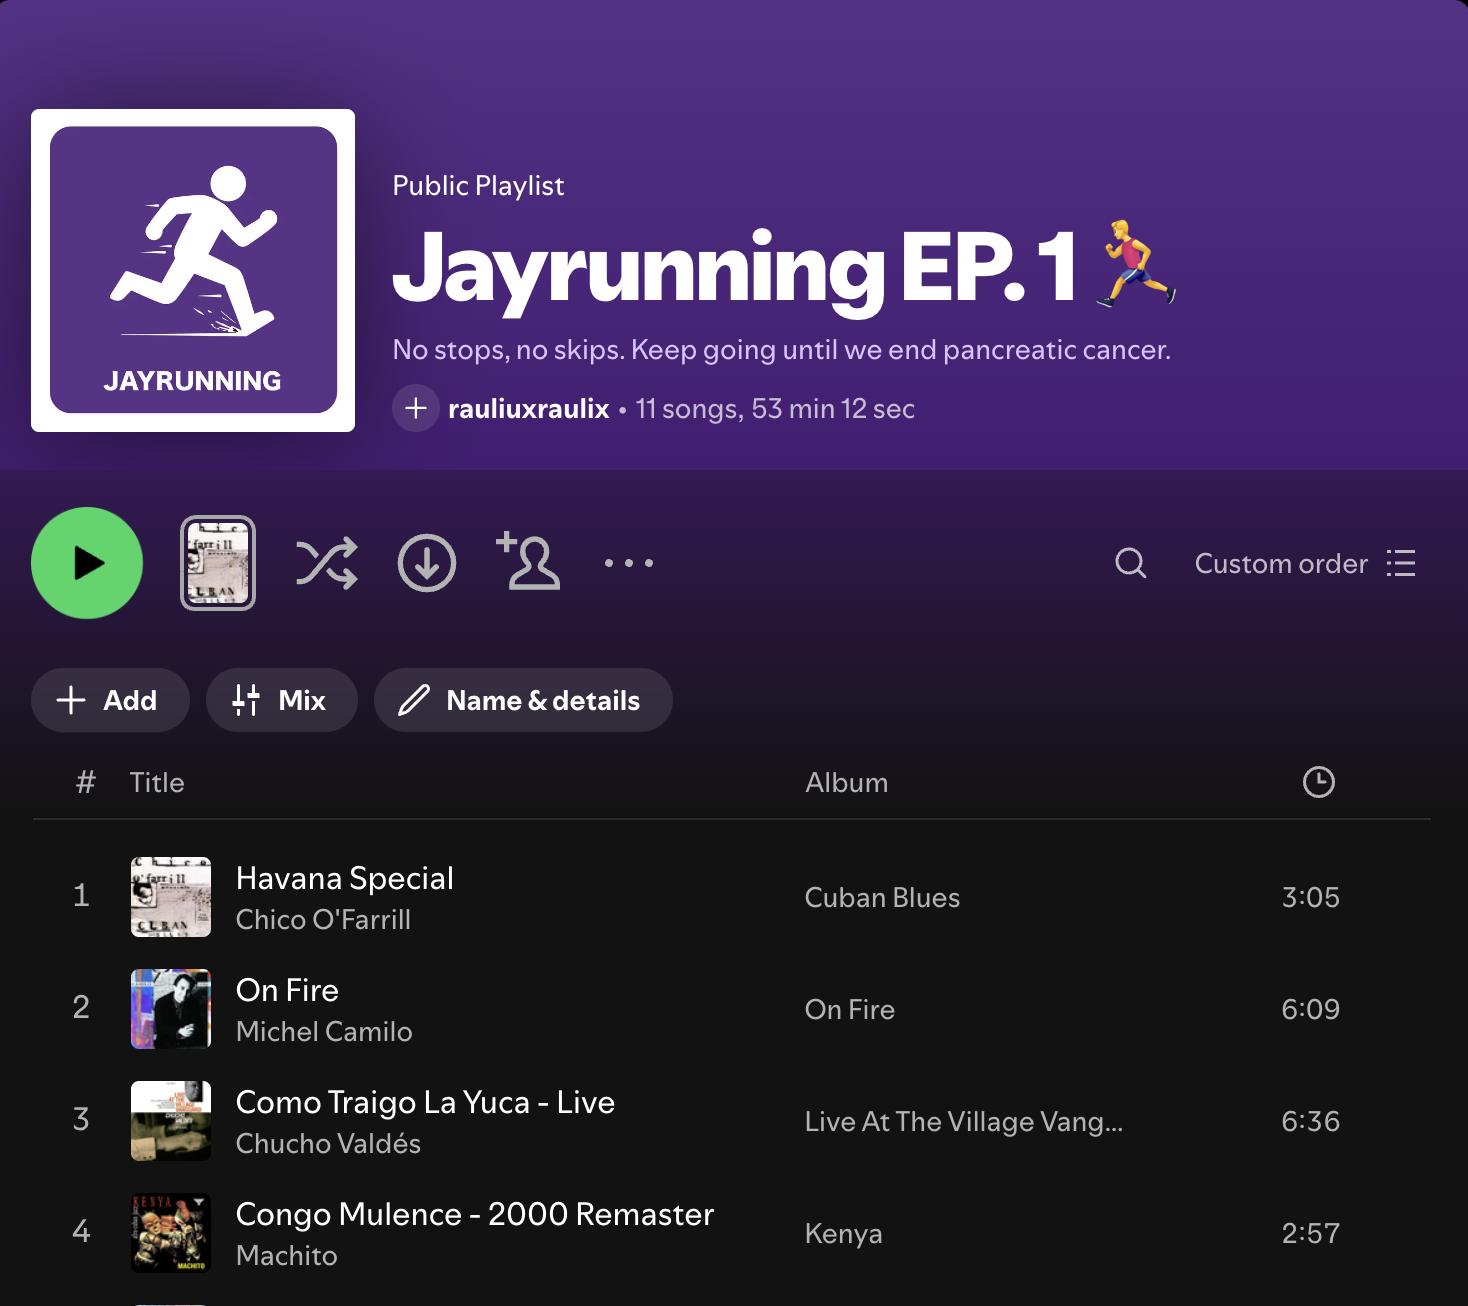
Task: Open the three-dot more options menu
Action: point(629,563)
